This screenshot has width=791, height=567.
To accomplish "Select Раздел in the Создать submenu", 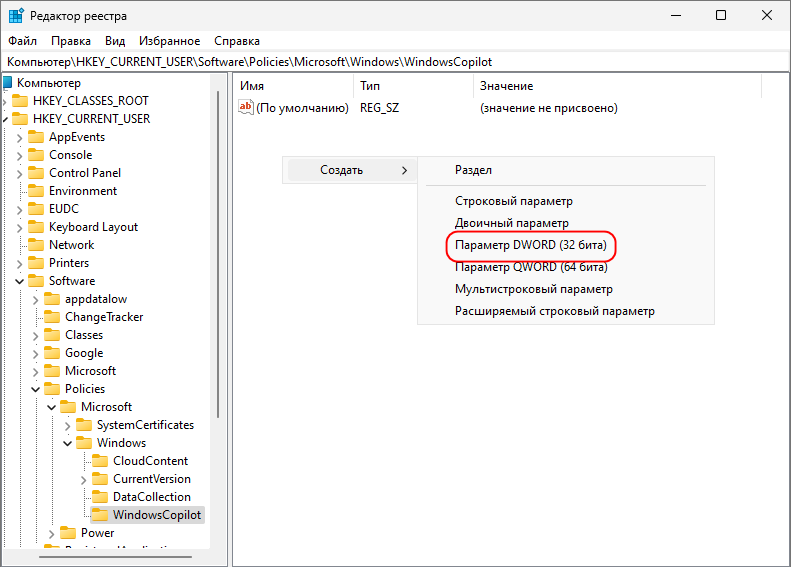I will 473,171.
